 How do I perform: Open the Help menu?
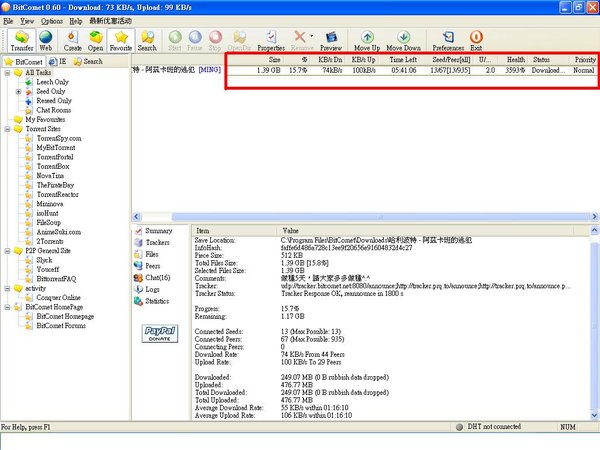click(76, 21)
